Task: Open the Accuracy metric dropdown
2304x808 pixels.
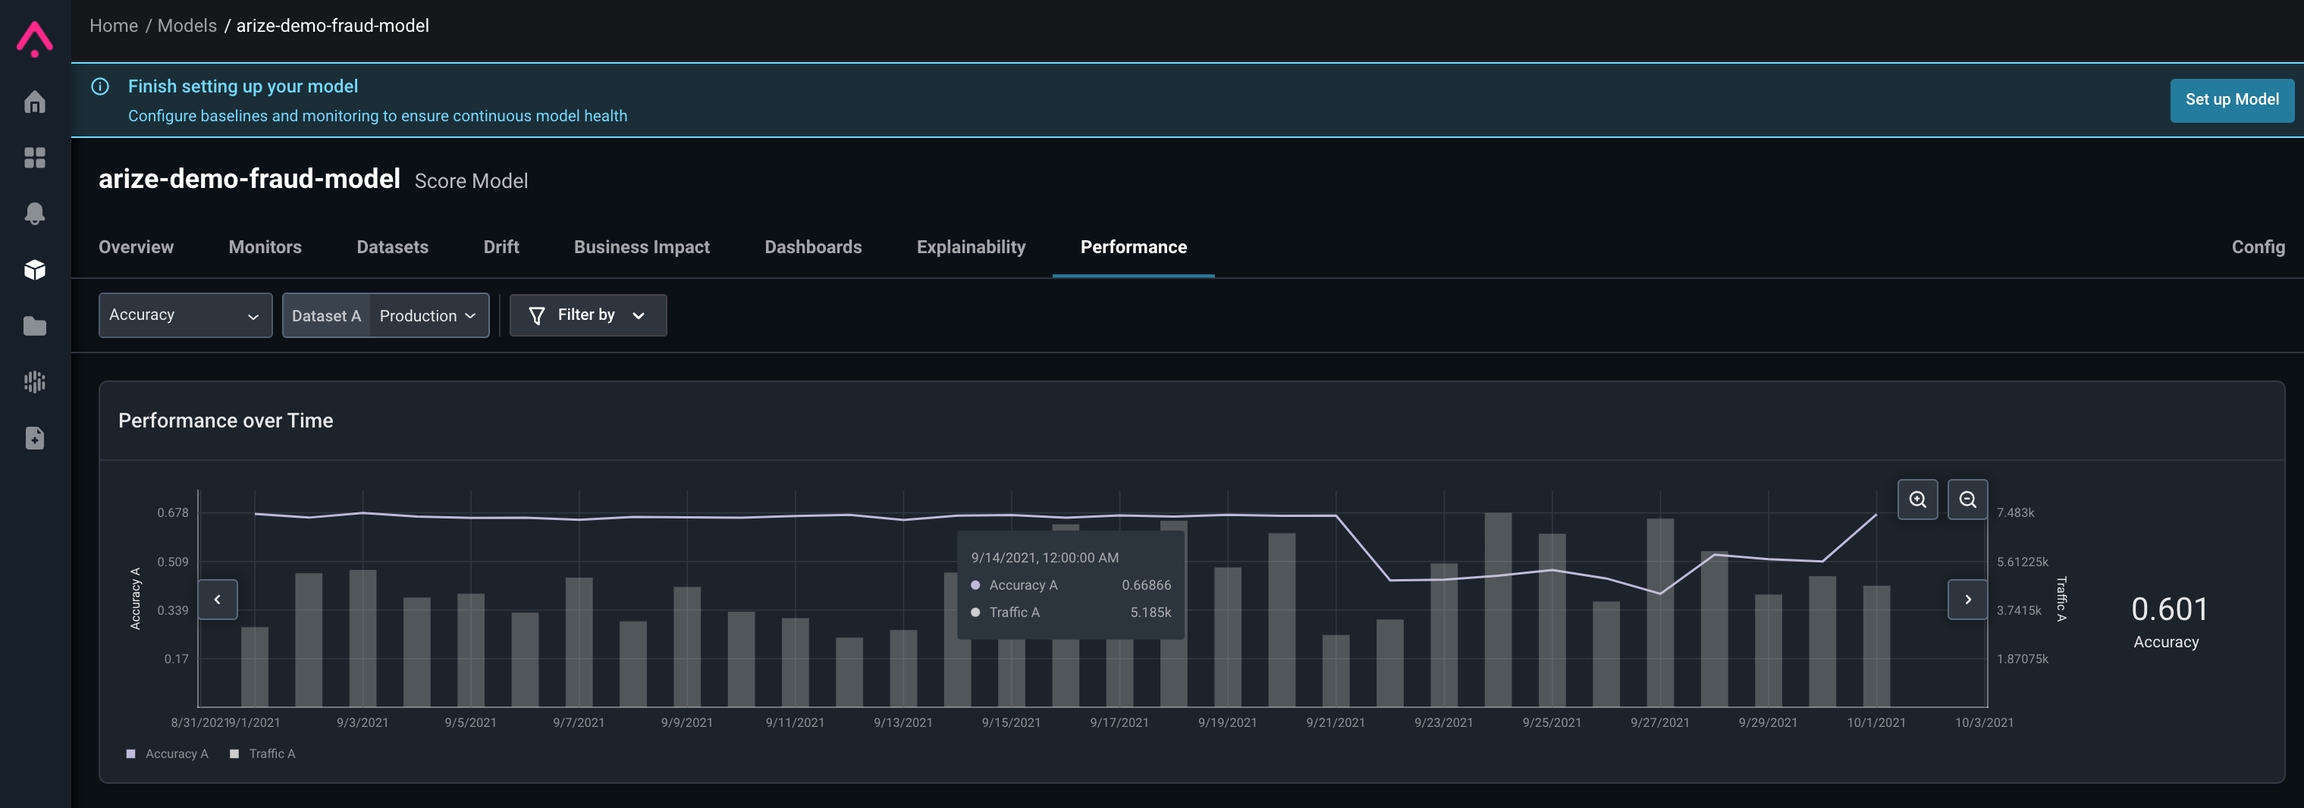Action: point(185,315)
